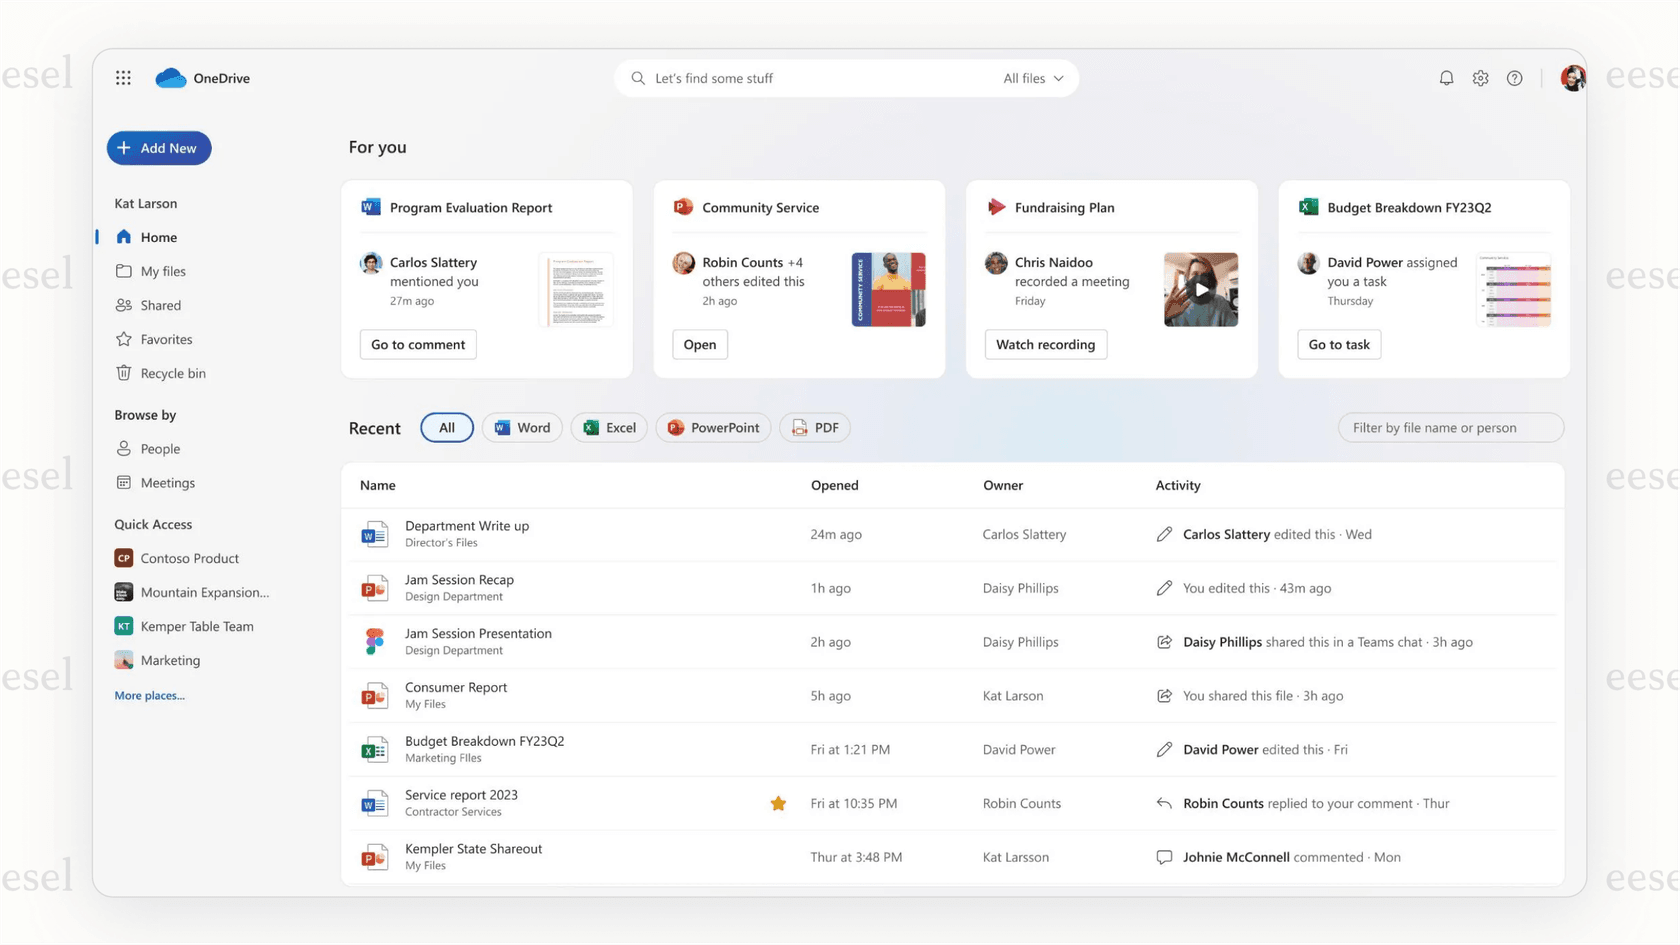Expand More places in the sidebar

149,695
